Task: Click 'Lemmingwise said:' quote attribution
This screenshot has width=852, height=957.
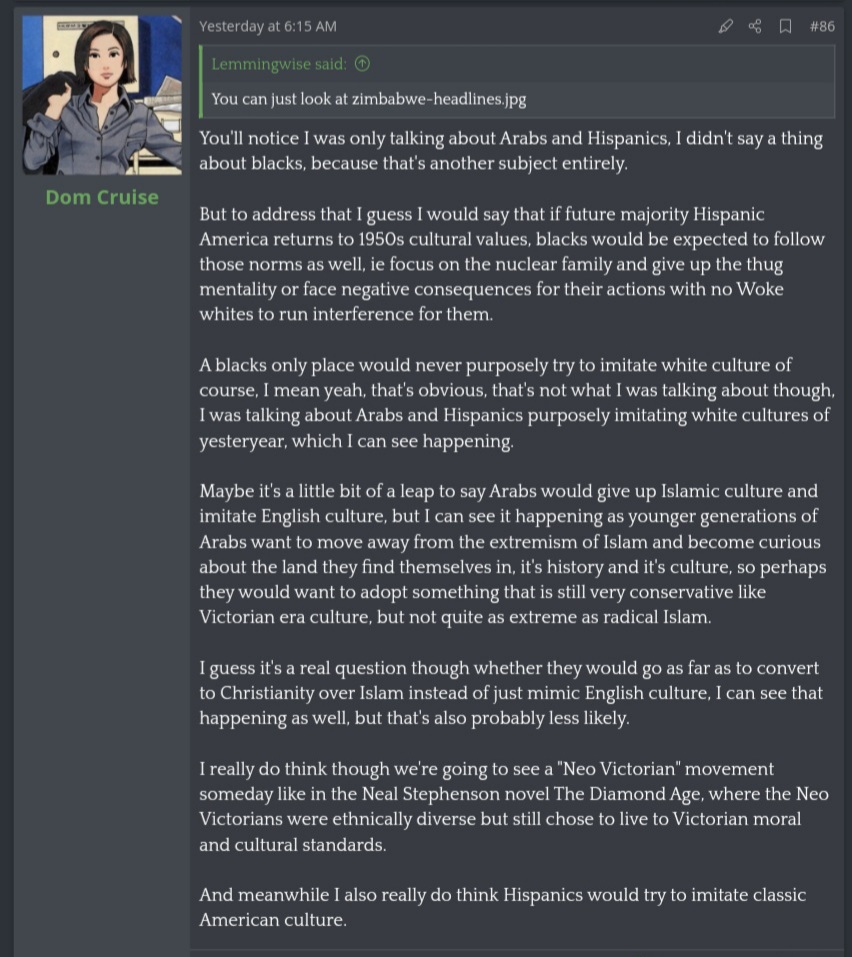Action: [x=279, y=64]
